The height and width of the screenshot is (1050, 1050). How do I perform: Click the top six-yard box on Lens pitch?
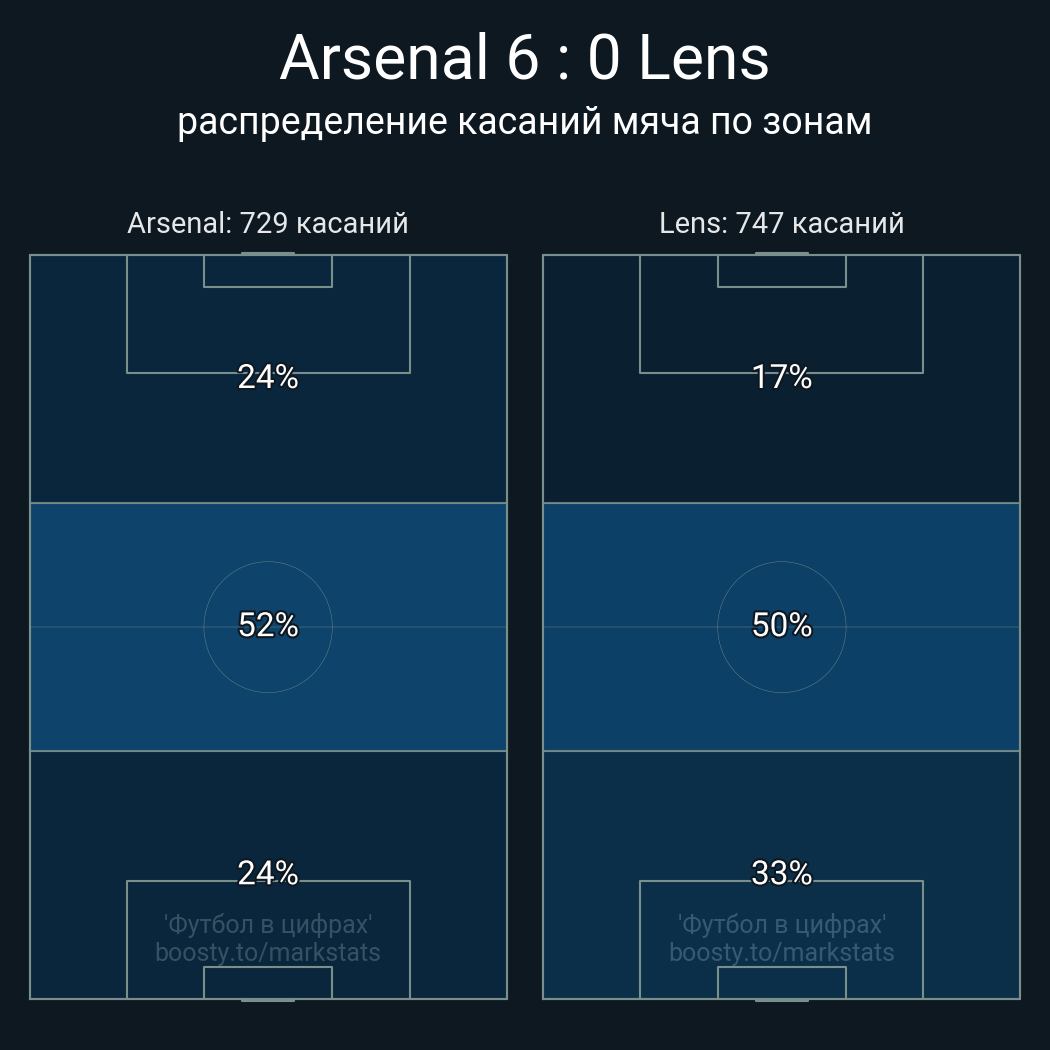pos(781,271)
